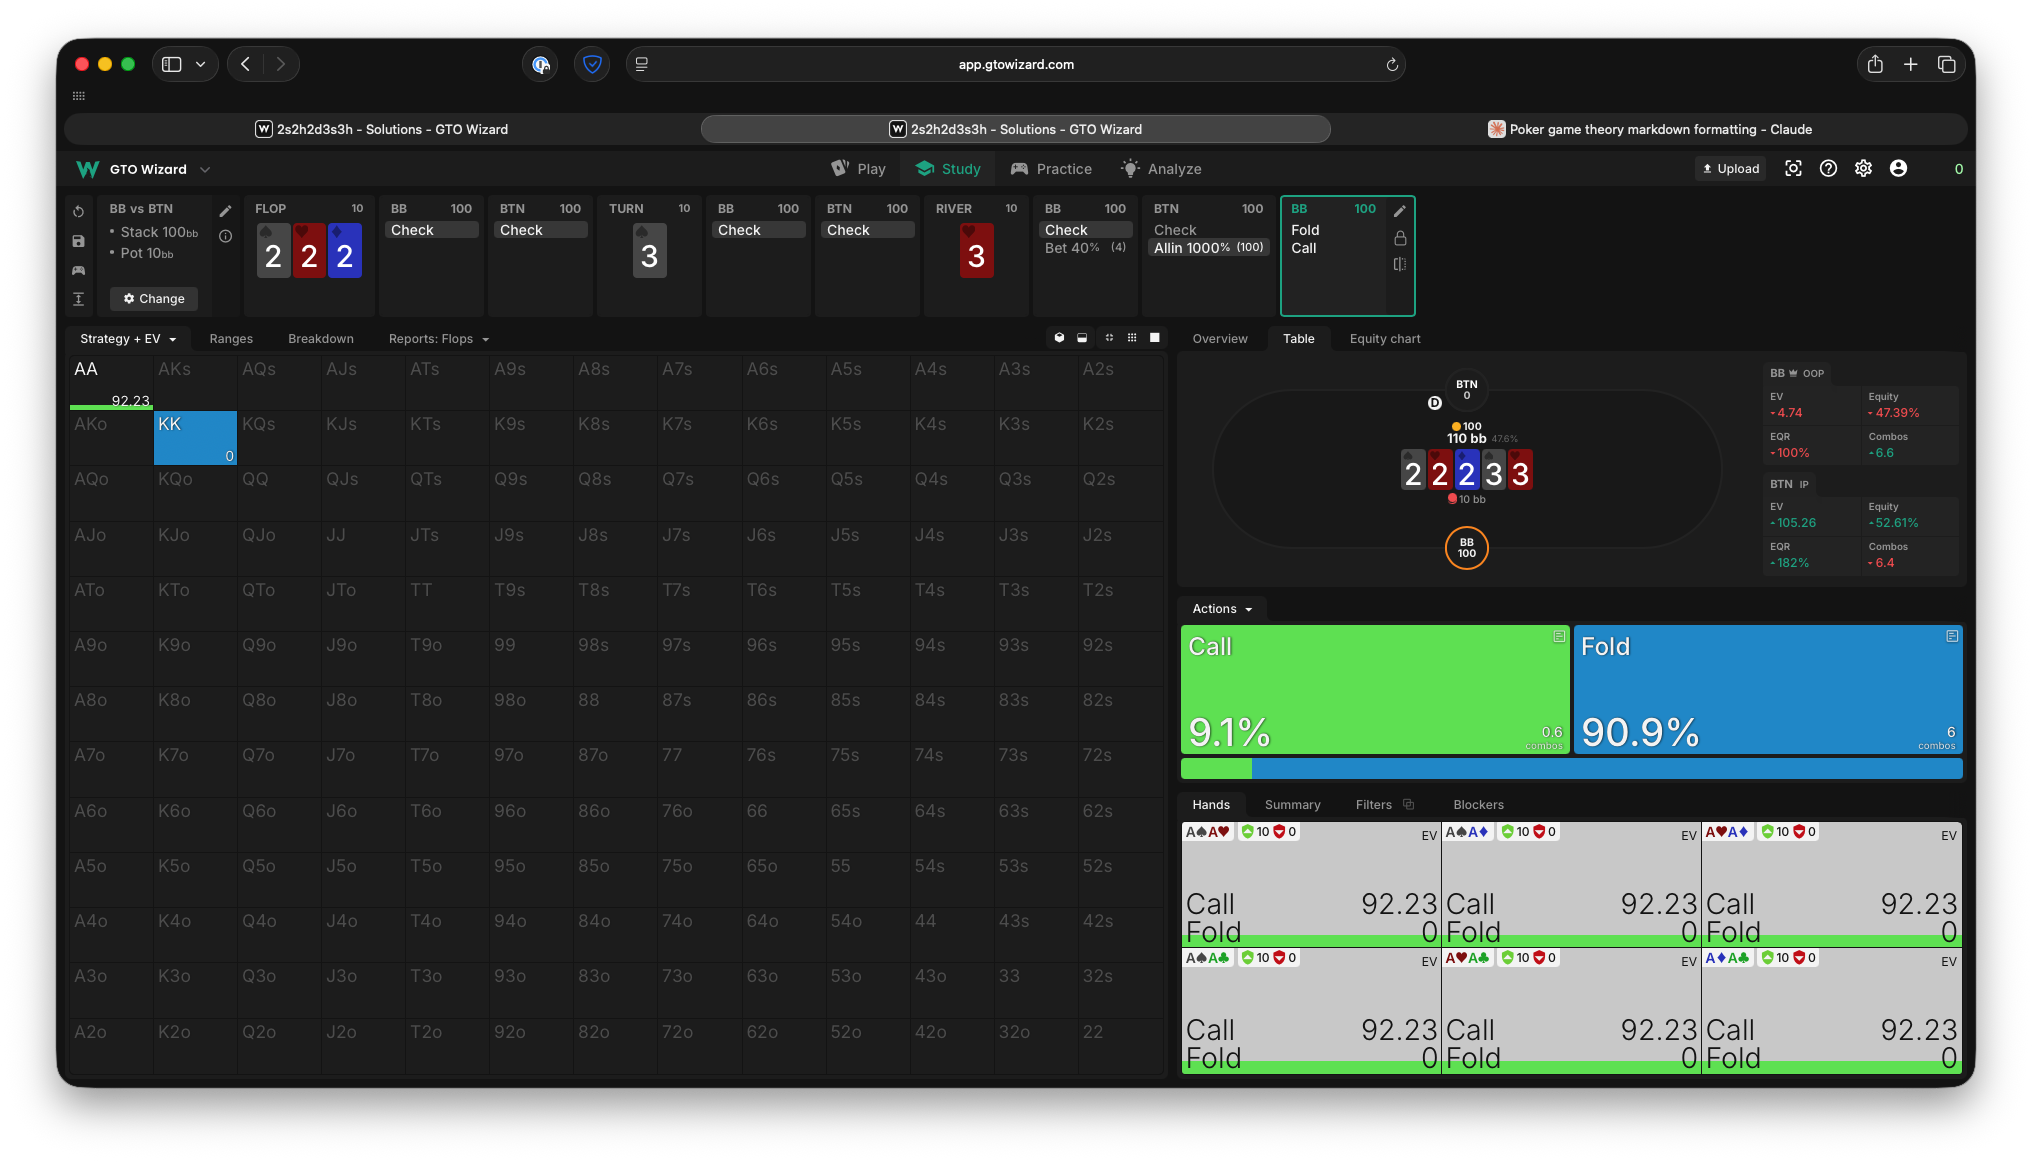Click the lock icon in BB action card
2032x1162 pixels.
[1400, 238]
